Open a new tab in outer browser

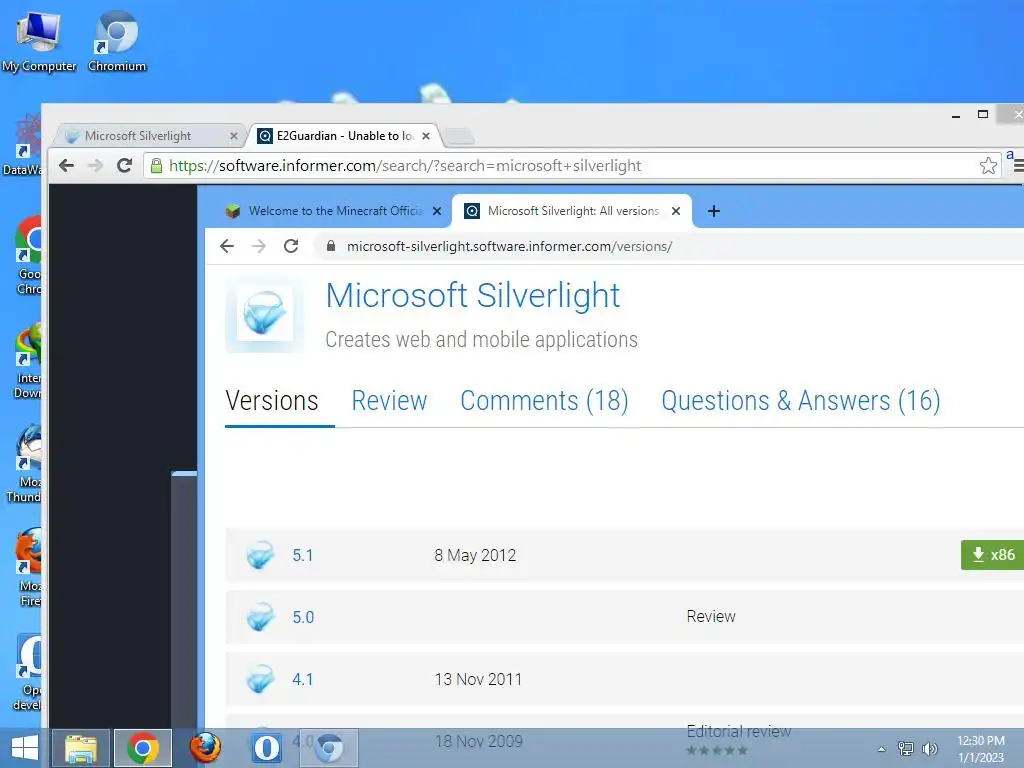pyautogui.click(x=460, y=136)
